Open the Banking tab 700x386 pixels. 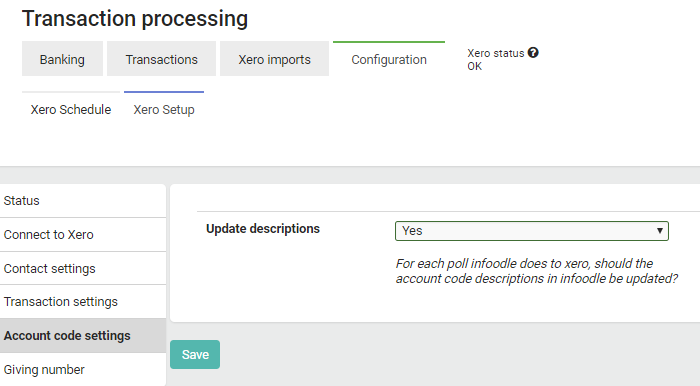coord(62,59)
